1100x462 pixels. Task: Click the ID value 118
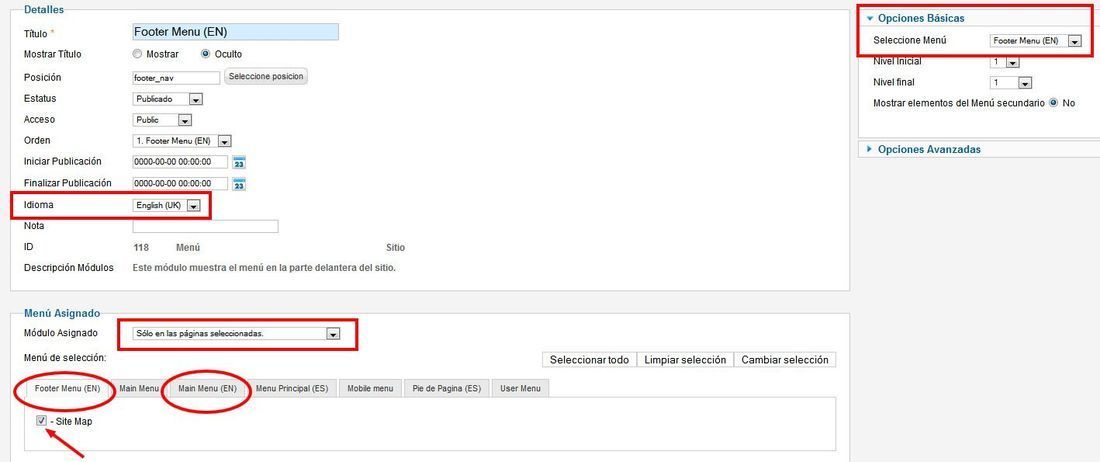(x=141, y=247)
